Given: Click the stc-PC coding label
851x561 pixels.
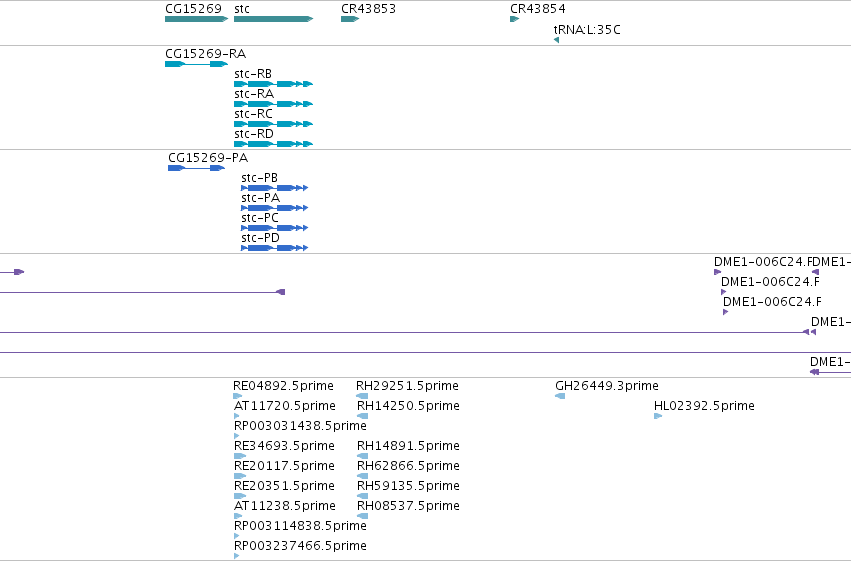Looking at the screenshot, I should [x=260, y=218].
